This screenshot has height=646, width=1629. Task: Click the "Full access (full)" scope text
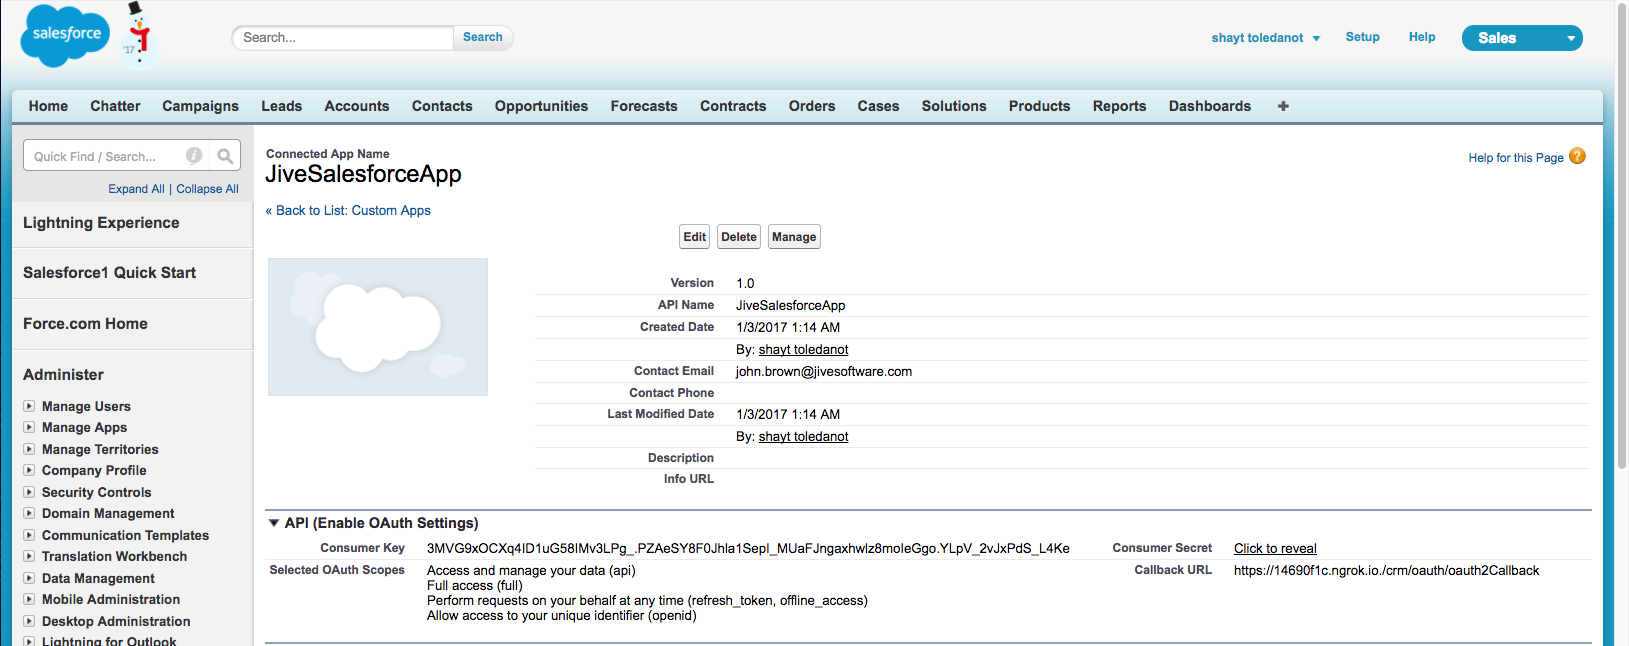[x=475, y=585]
